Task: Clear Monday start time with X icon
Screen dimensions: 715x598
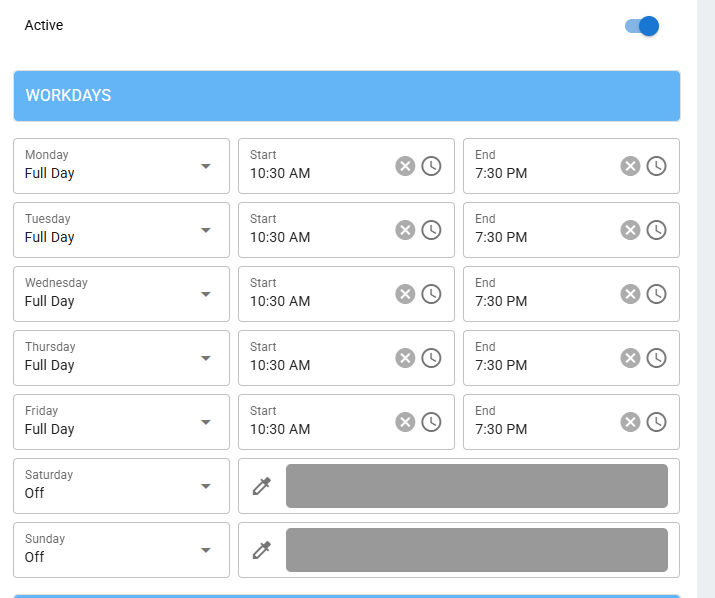Action: [405, 166]
